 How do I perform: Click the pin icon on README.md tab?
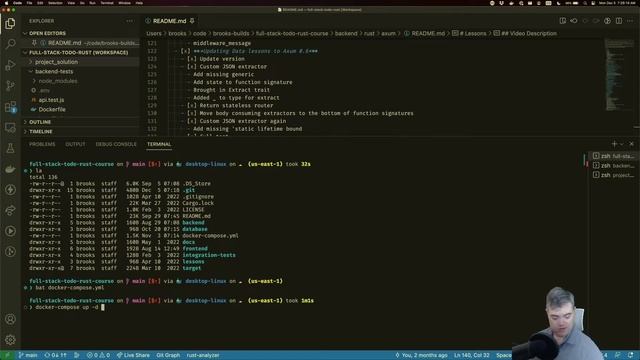(192, 21)
